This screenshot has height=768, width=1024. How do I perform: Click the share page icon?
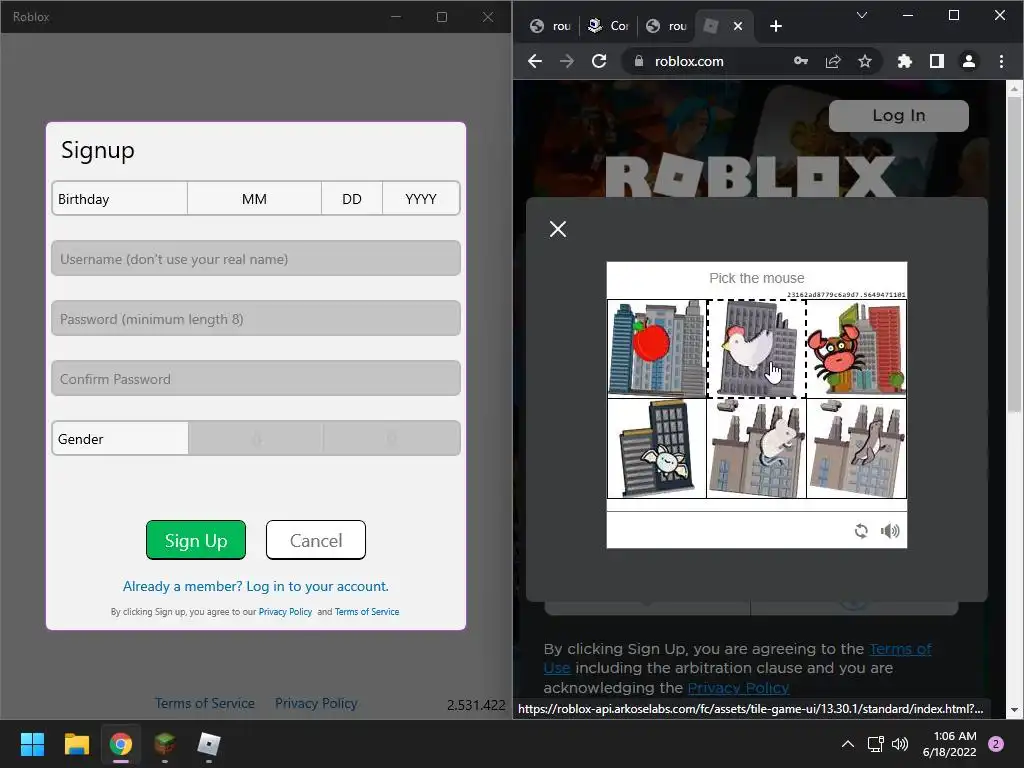click(x=833, y=61)
